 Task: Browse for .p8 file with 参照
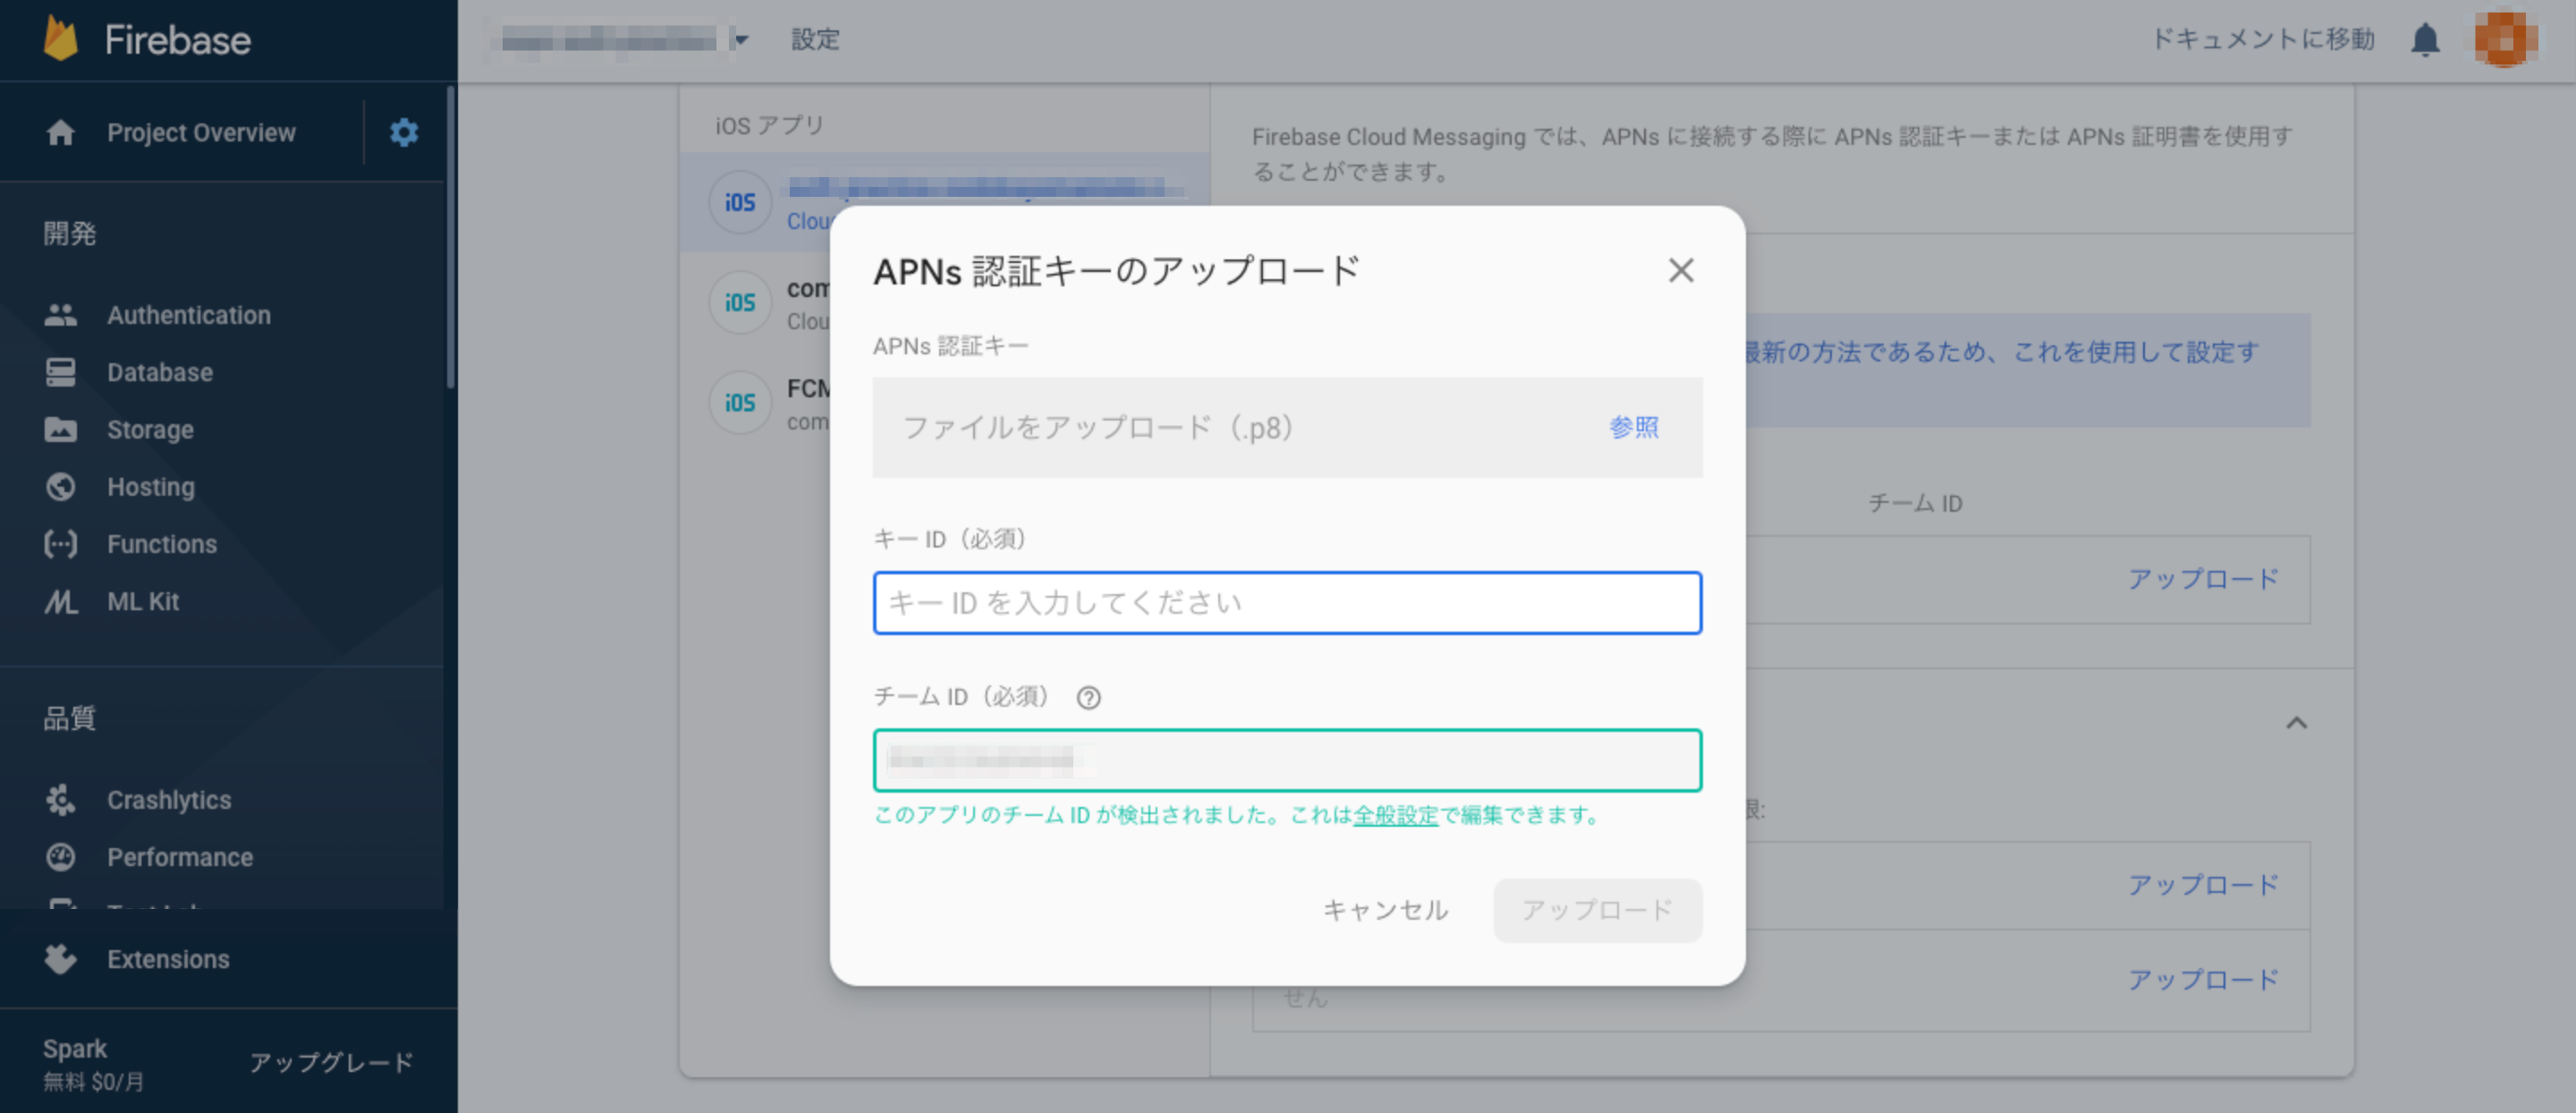[1633, 427]
